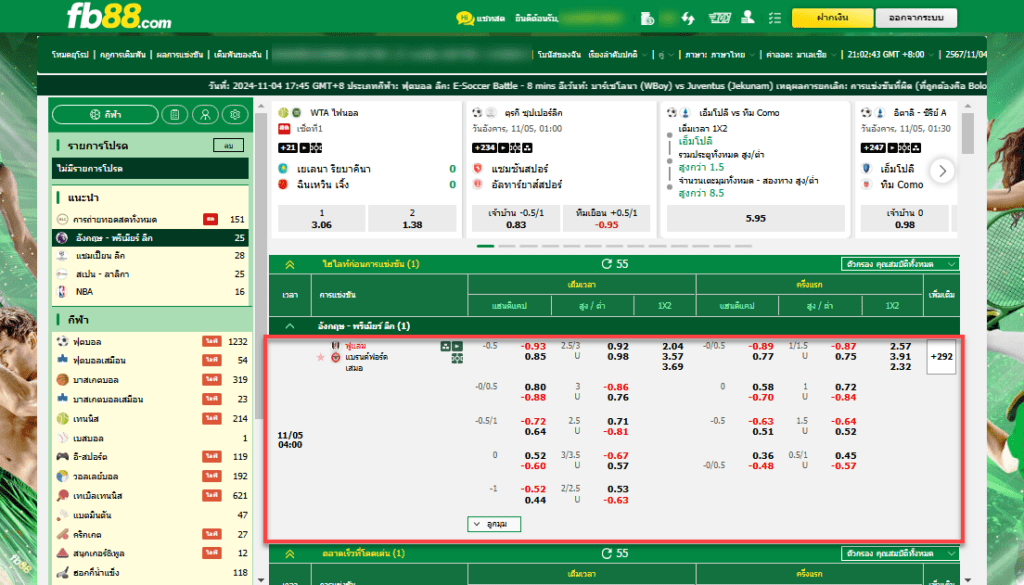The image size is (1024, 585).
Task: Click the first carousel page indicator dash
Action: point(485,246)
